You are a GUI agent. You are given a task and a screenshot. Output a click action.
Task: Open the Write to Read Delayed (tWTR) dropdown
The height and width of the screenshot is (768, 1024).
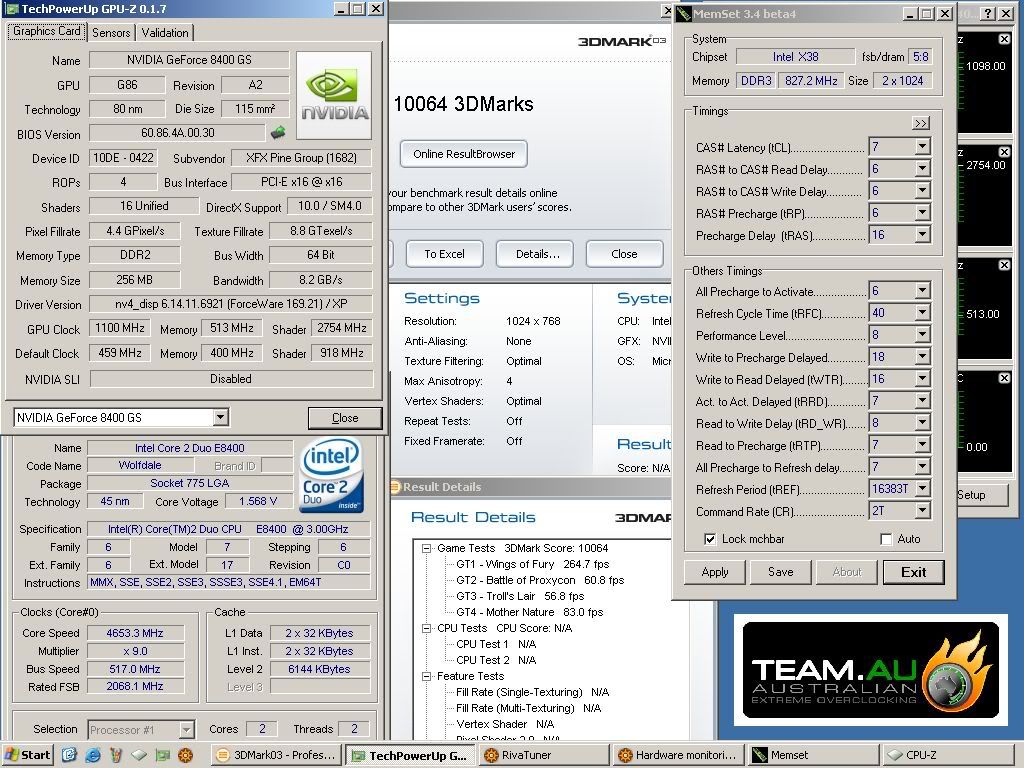[922, 379]
